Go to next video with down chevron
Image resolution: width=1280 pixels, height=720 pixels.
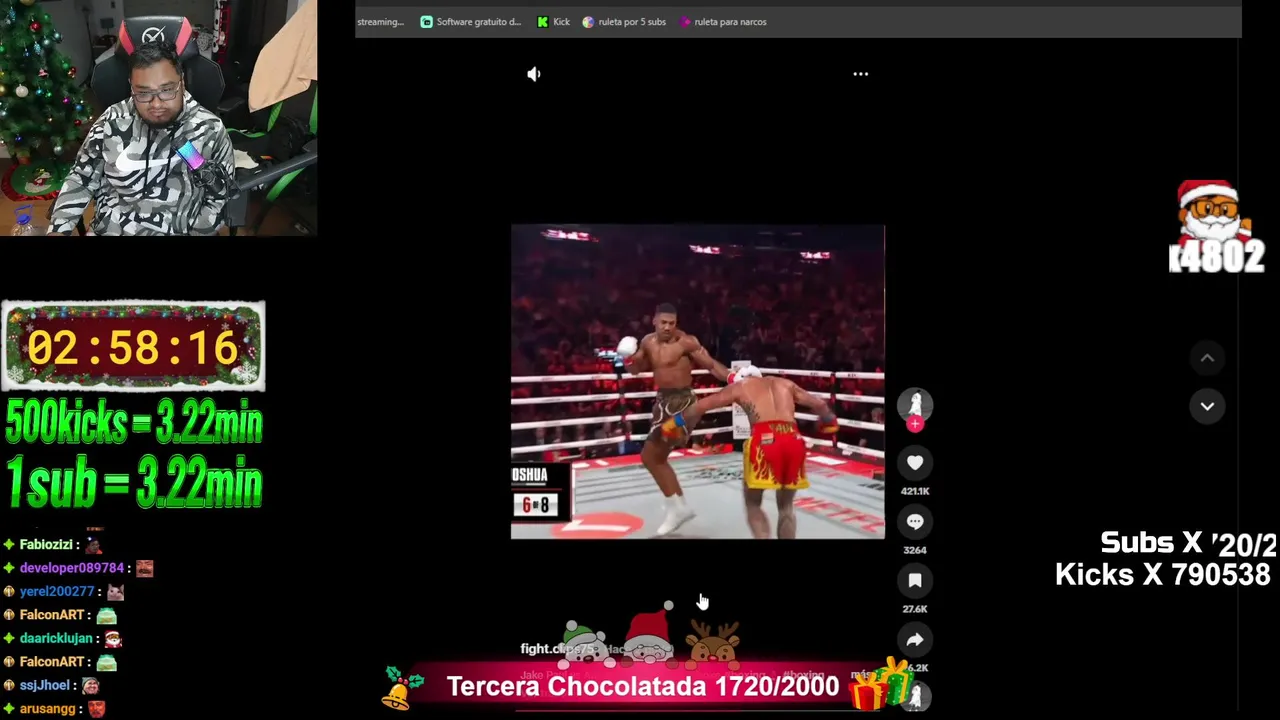pyautogui.click(x=1207, y=406)
